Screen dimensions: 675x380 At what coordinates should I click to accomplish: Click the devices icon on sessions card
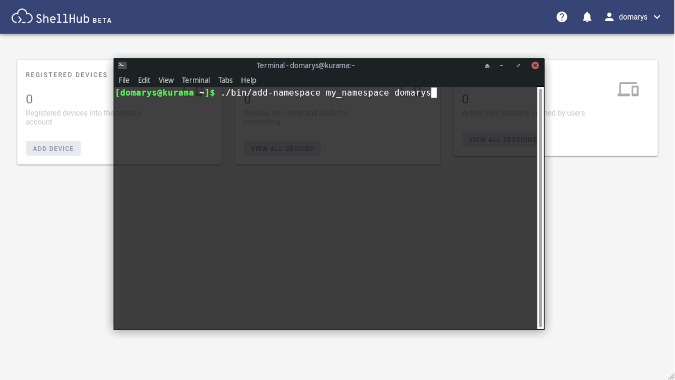[628, 89]
